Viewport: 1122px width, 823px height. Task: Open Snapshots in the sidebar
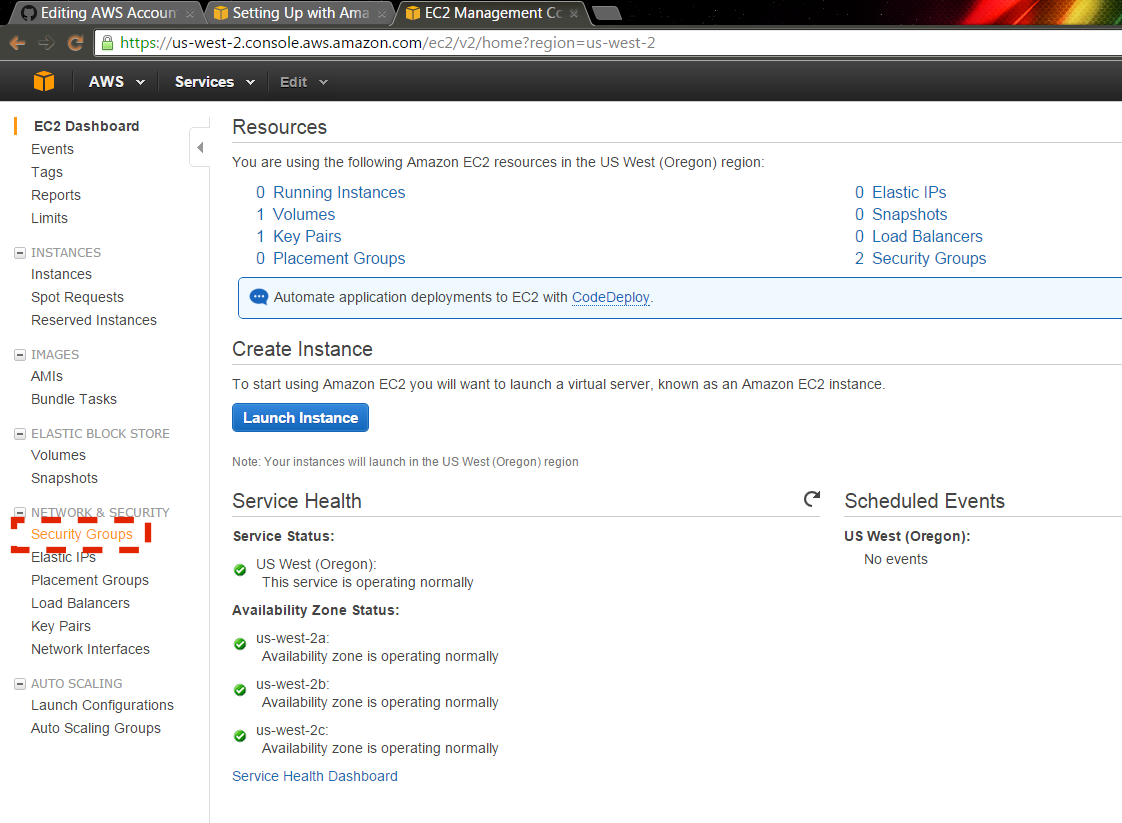64,478
